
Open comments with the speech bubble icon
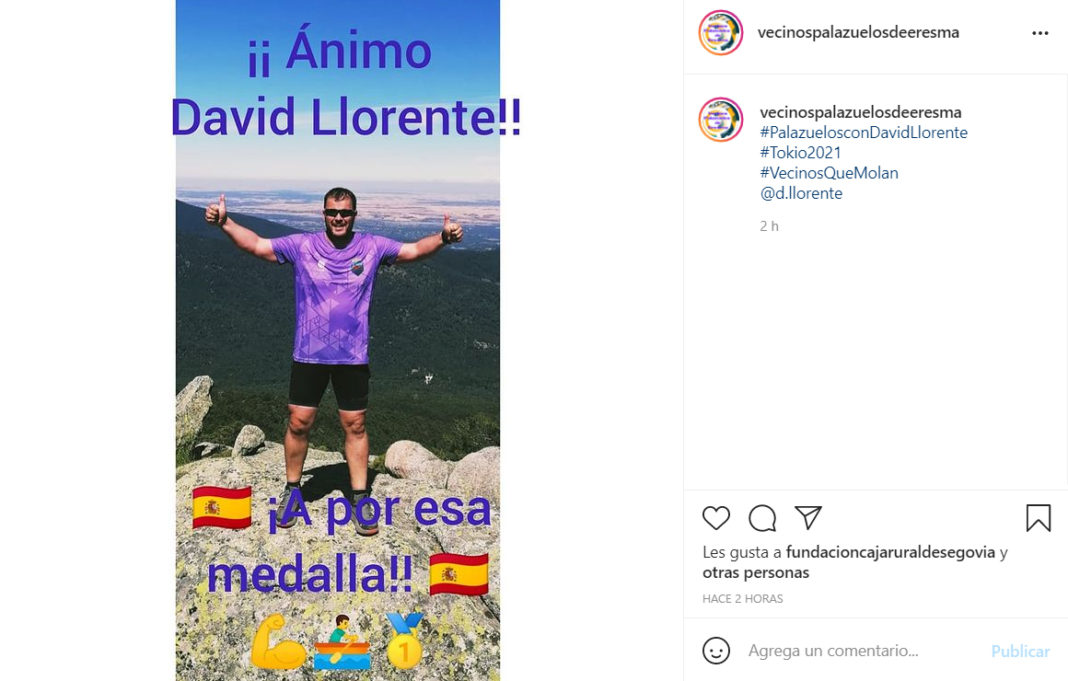(x=762, y=518)
